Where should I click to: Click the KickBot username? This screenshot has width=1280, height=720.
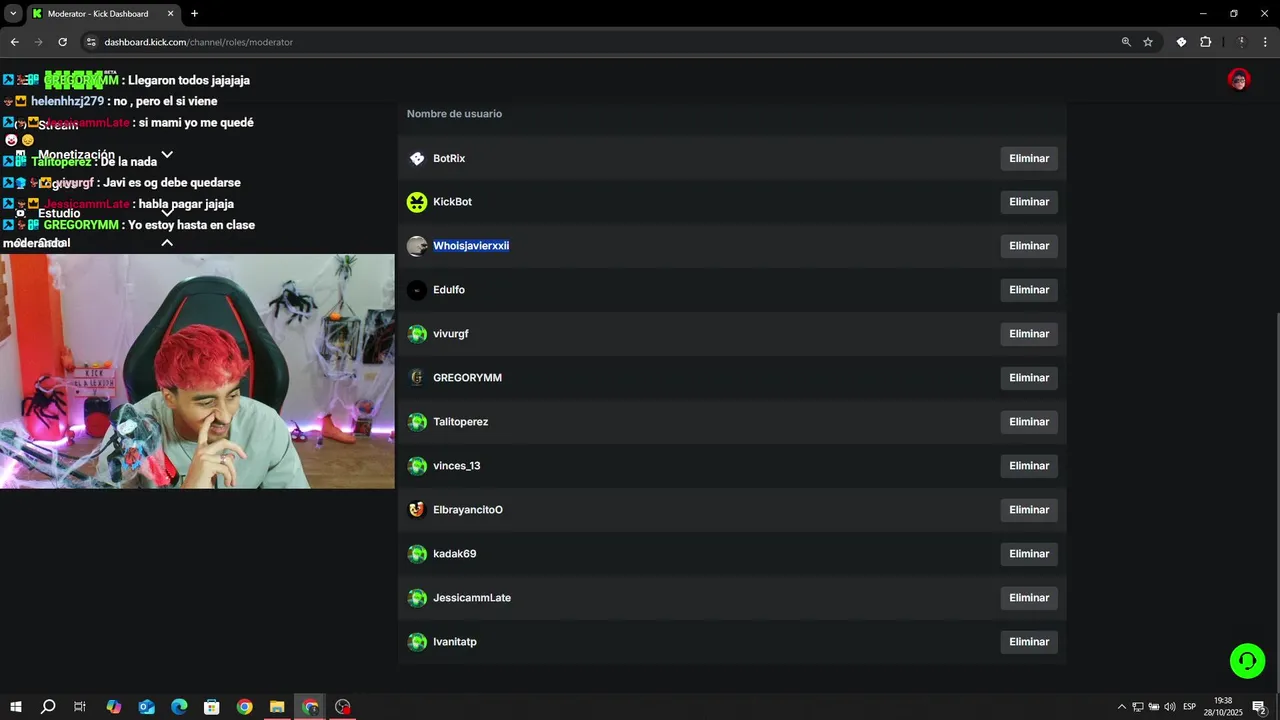pyautogui.click(x=452, y=202)
